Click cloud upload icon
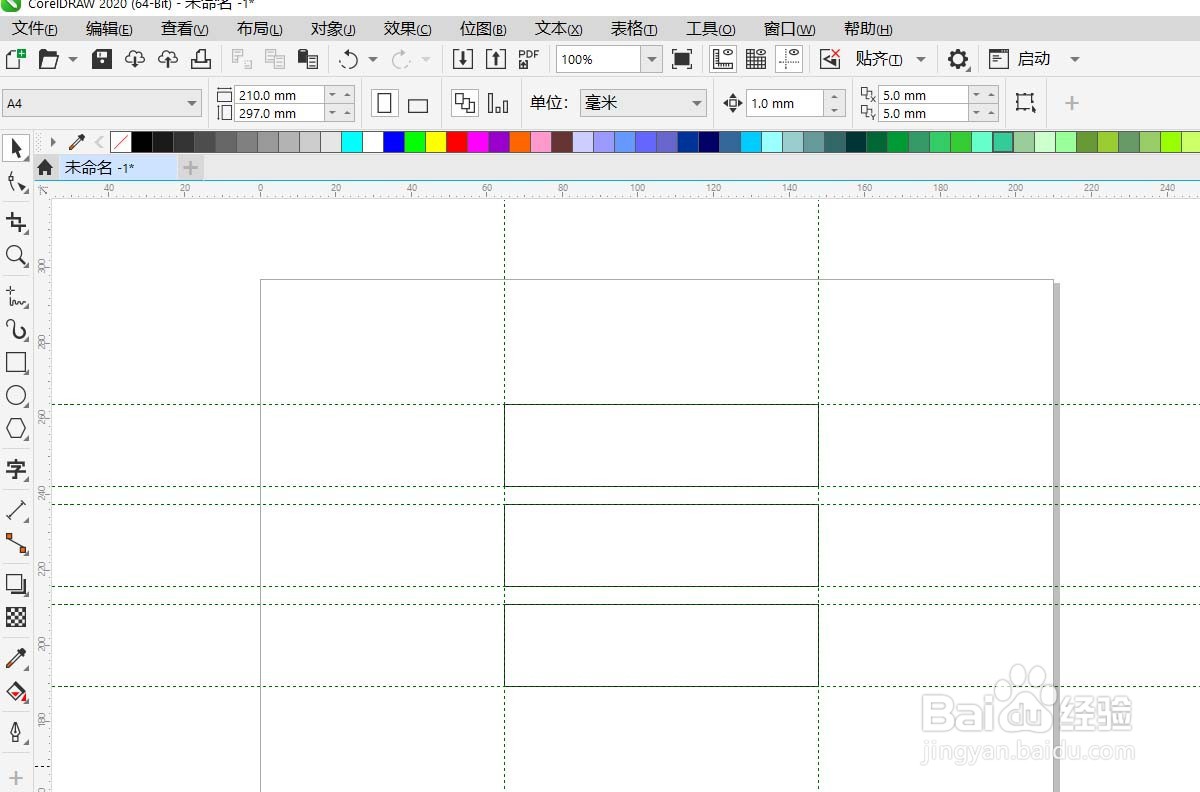The height and width of the screenshot is (792, 1200). coord(168,59)
